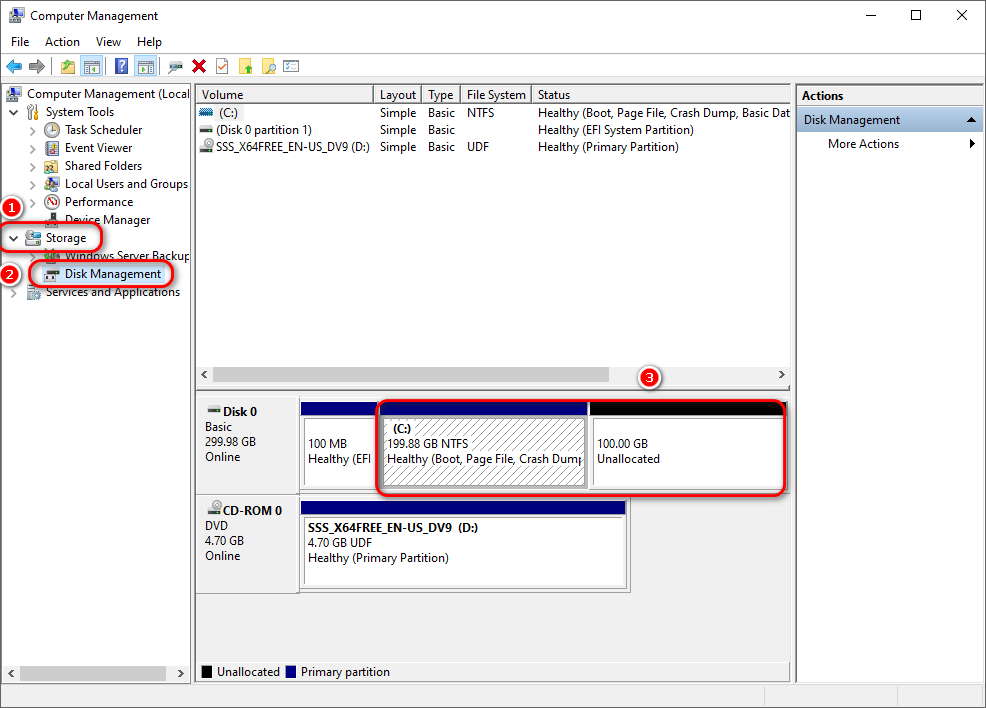Expand the Services and Applications node
986x708 pixels.
pos(14,293)
